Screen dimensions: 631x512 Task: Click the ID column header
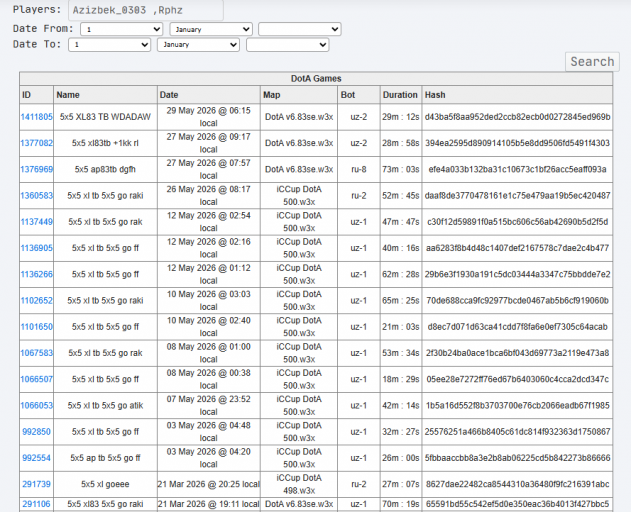[x=37, y=95]
